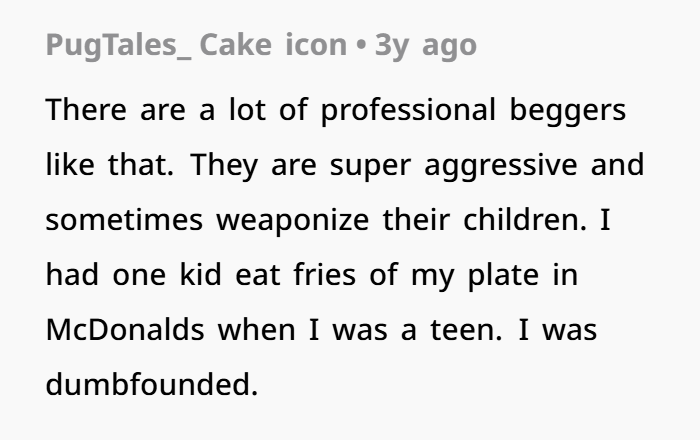The width and height of the screenshot is (700, 440).
Task: Click the word plate in the comment
Action: 503,276
